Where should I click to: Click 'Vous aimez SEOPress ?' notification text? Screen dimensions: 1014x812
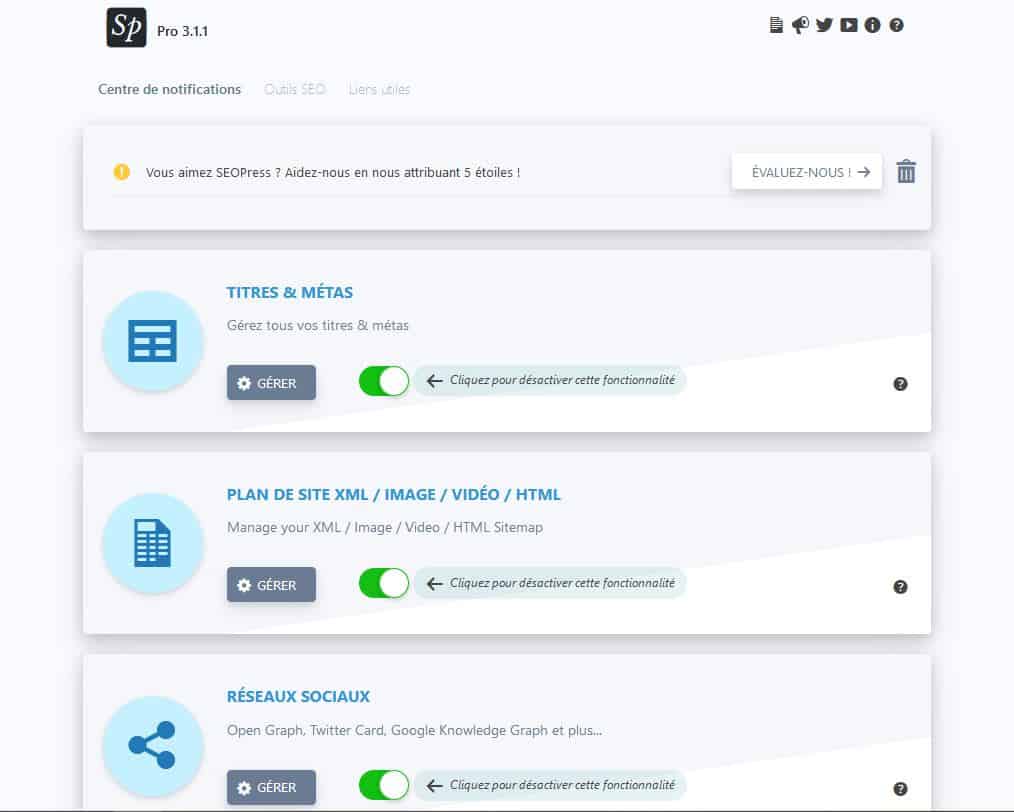[x=333, y=173]
